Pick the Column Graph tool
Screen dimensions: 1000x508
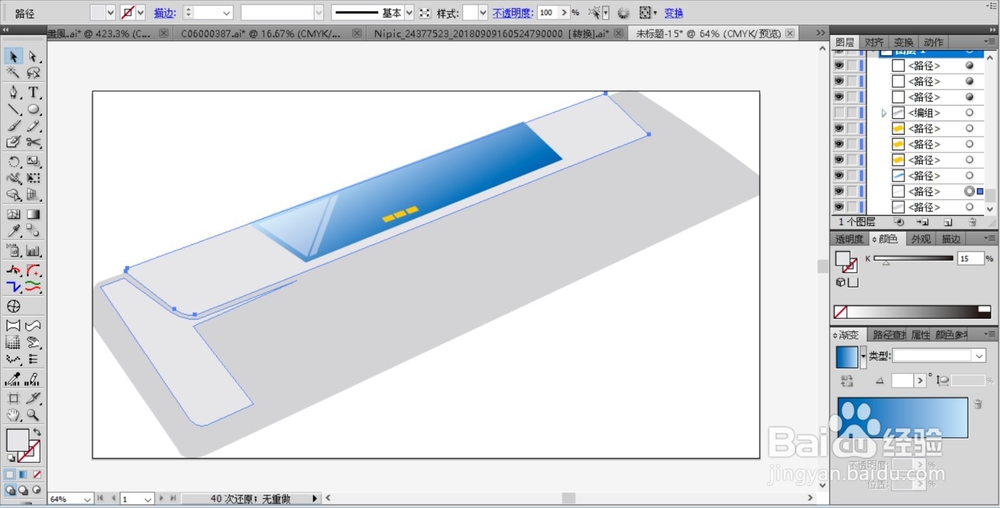pos(33,251)
